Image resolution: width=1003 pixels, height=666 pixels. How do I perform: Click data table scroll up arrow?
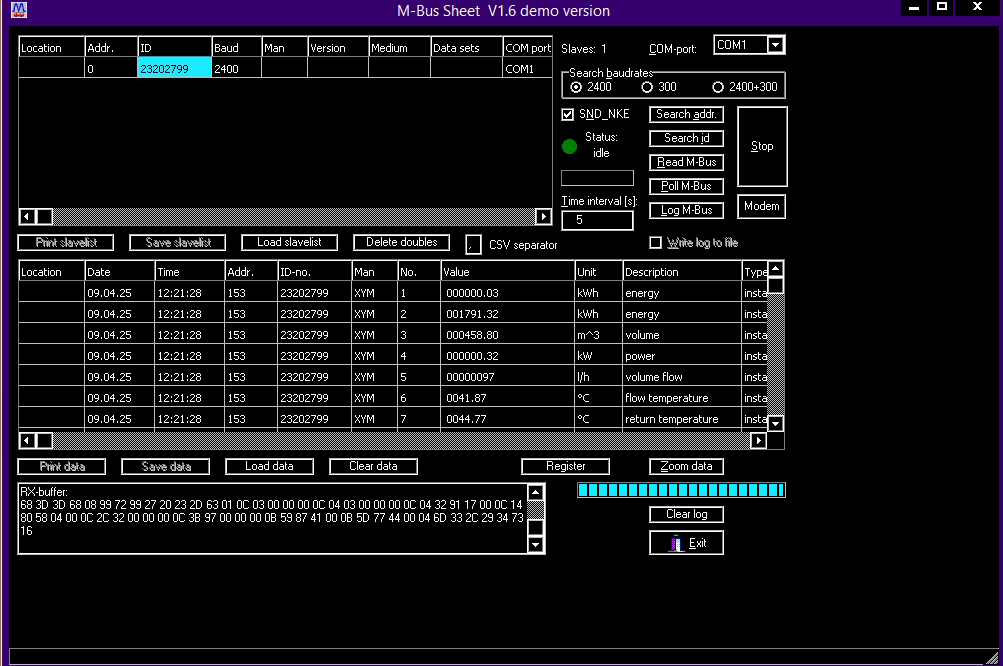tap(775, 269)
